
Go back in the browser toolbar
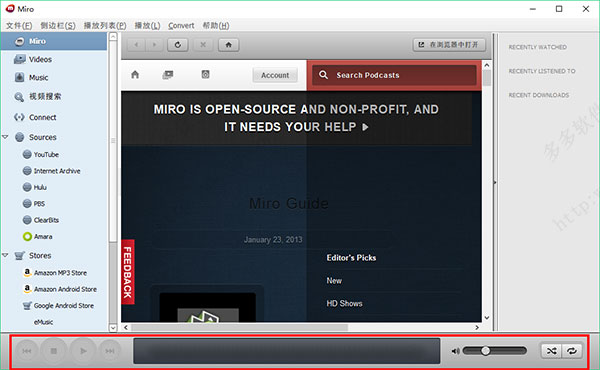click(136, 45)
